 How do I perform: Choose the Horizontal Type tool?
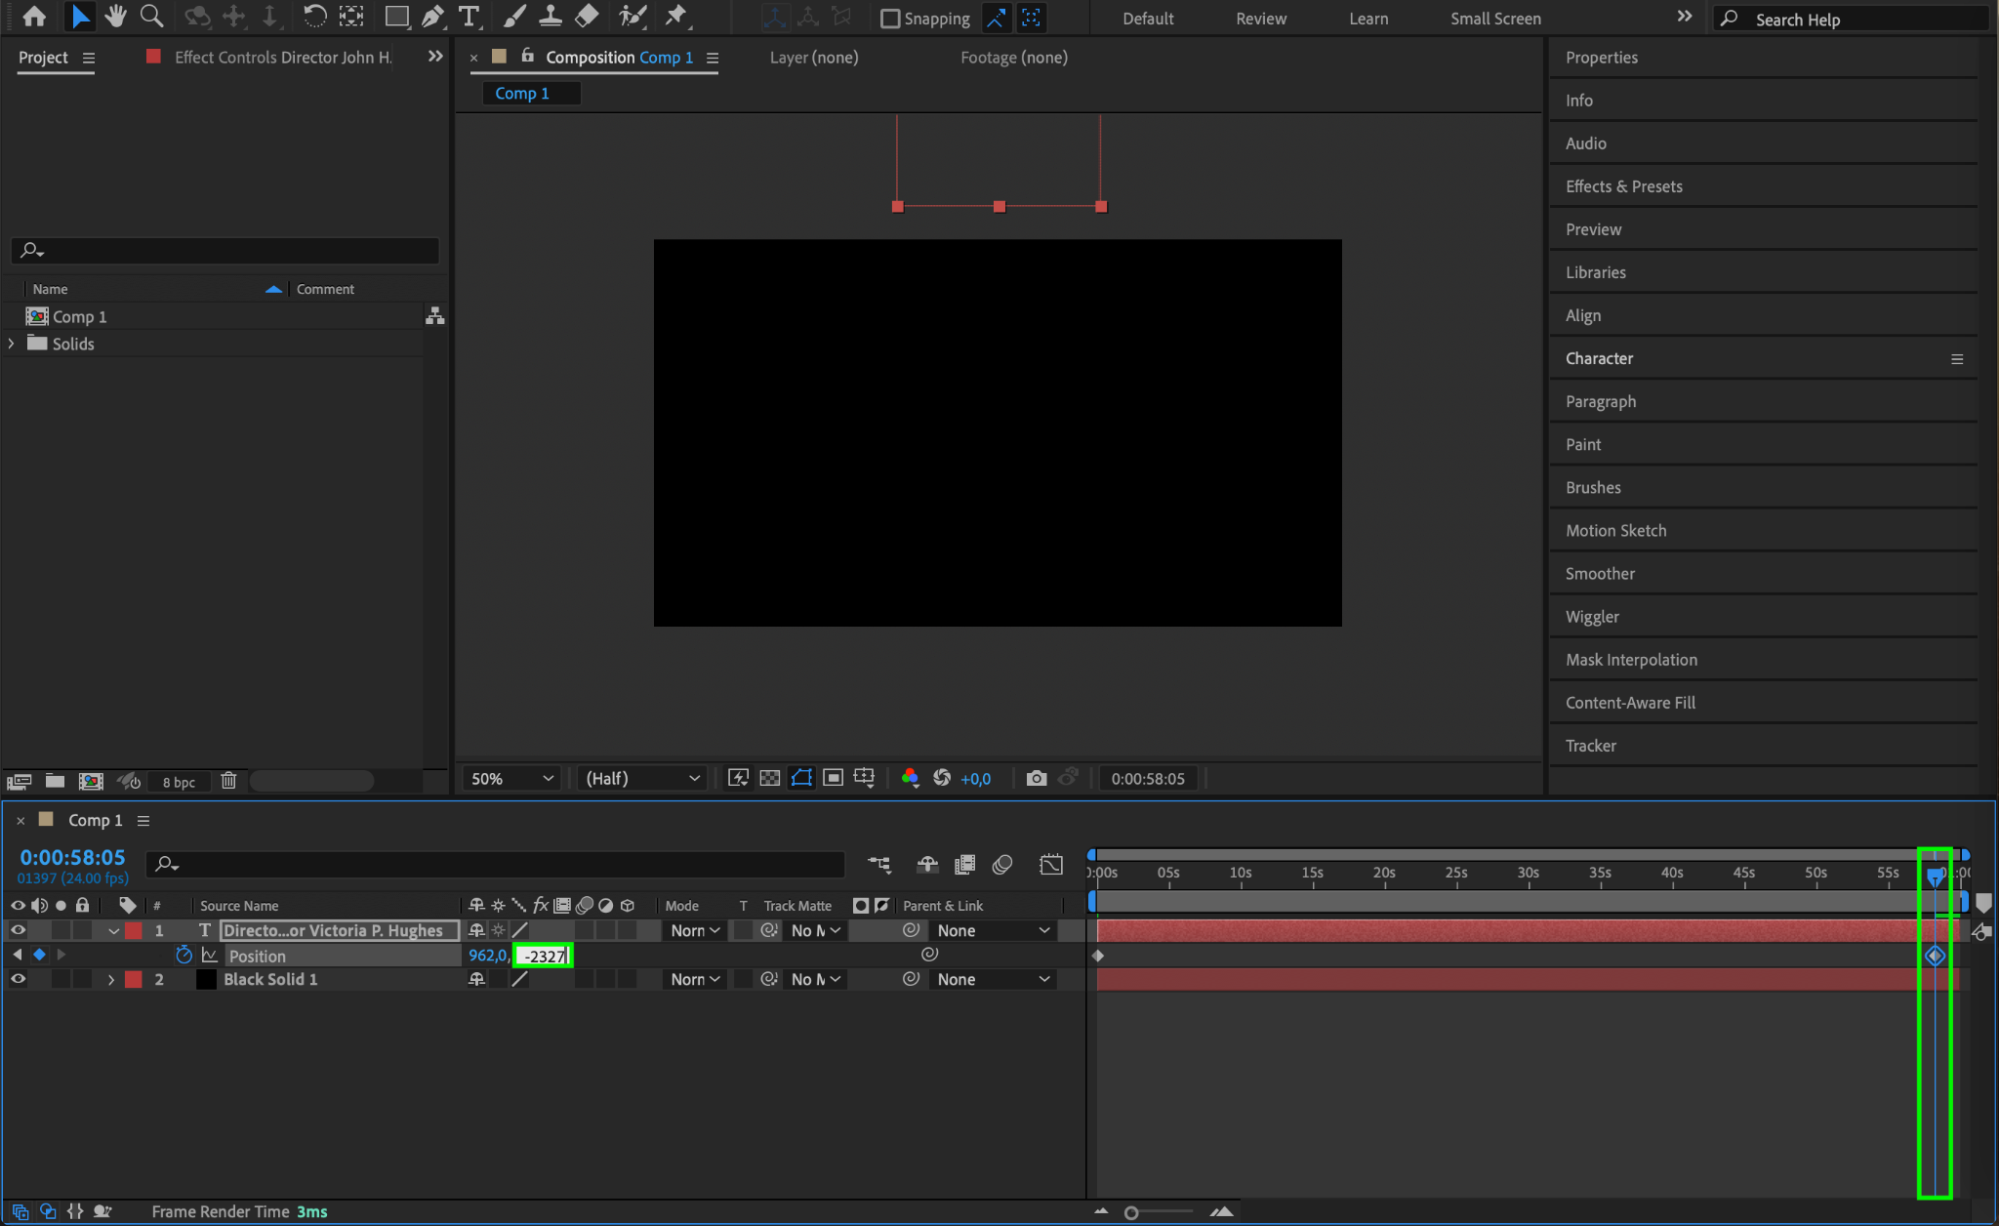click(x=468, y=16)
